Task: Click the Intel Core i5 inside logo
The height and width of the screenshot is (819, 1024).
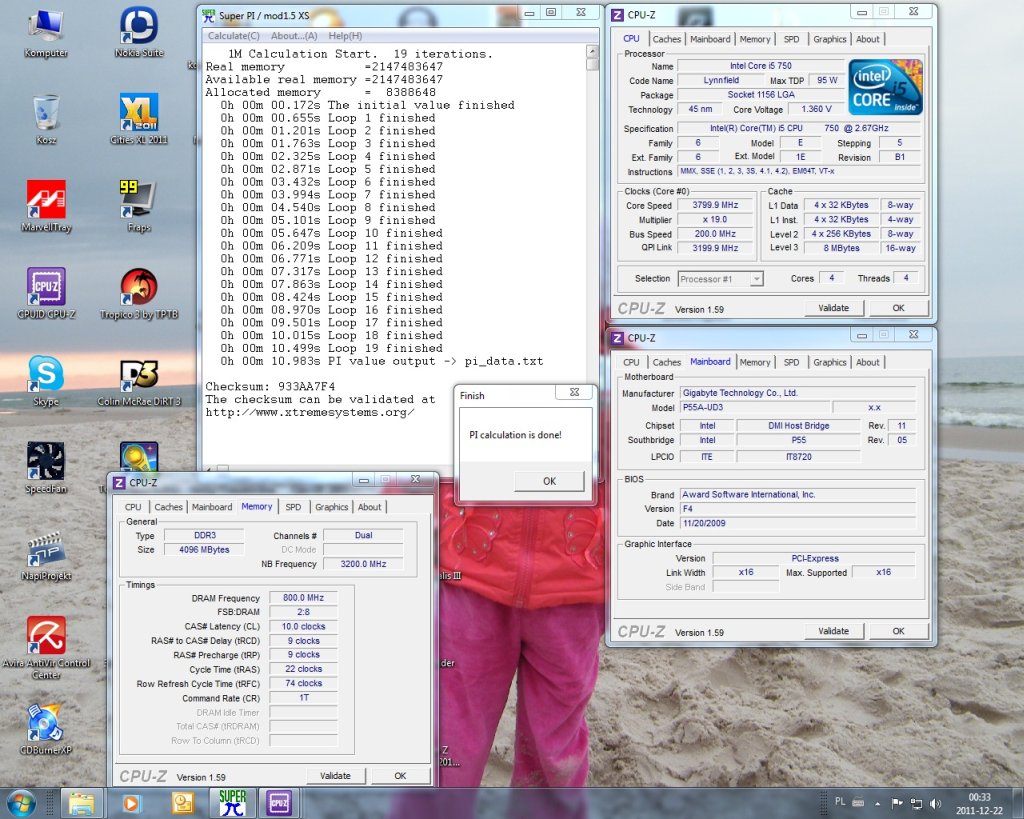Action: click(885, 87)
